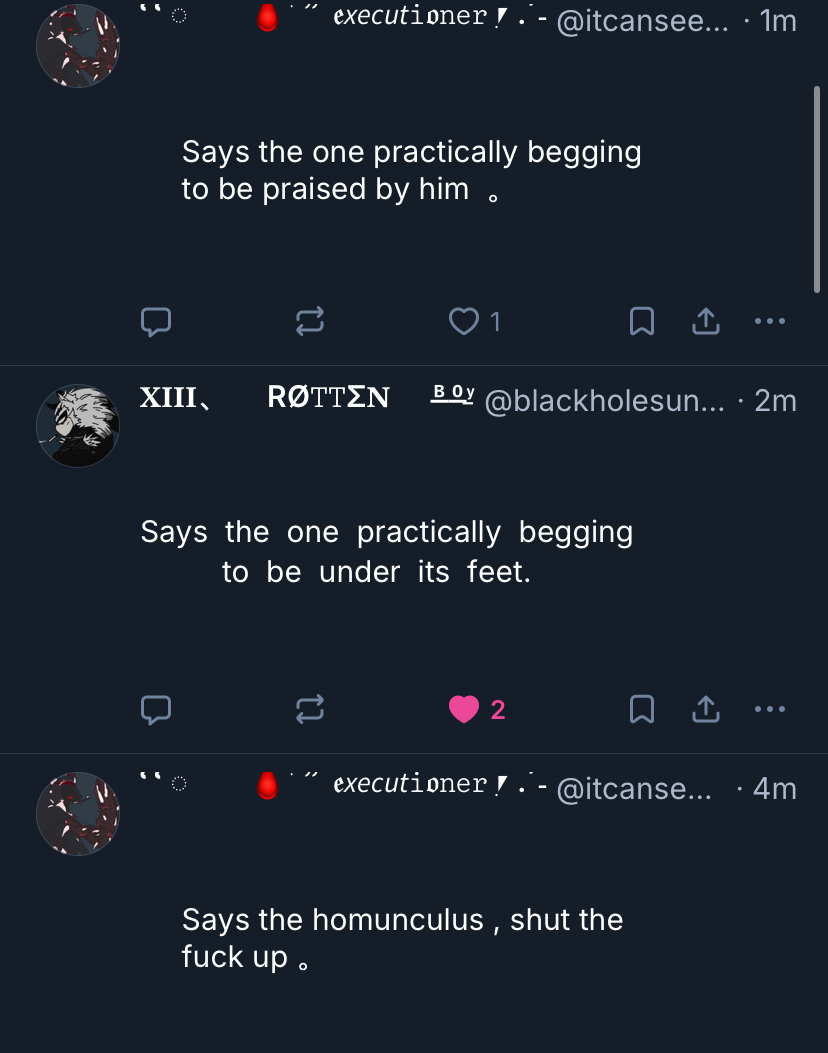The width and height of the screenshot is (828, 1053).
Task: Open the avatar of the top executioner tweet
Action: [x=78, y=46]
